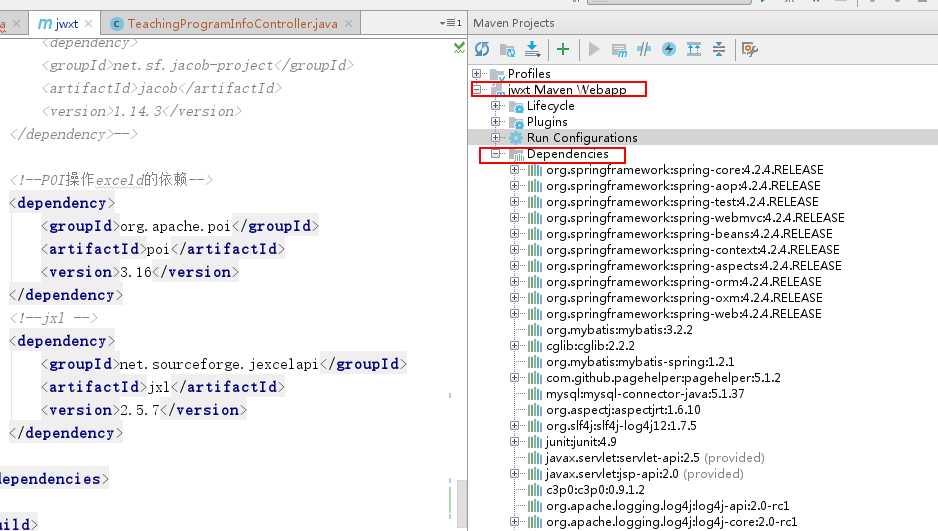Viewport: 938px width, 531px height.
Task: Select spring-test:4.2.4.RELEASE dependency
Action: click(682, 202)
